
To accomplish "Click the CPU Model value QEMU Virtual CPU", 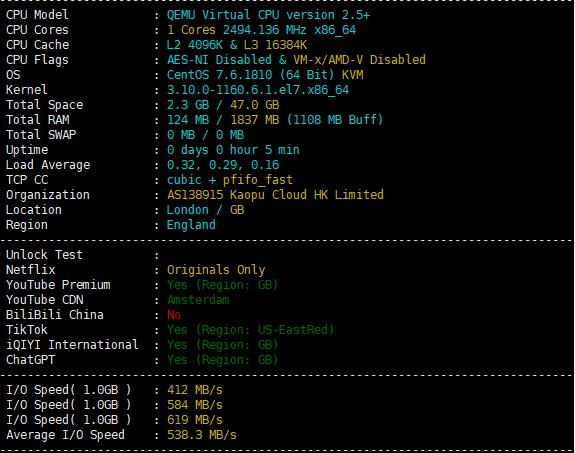I will tap(268, 15).
